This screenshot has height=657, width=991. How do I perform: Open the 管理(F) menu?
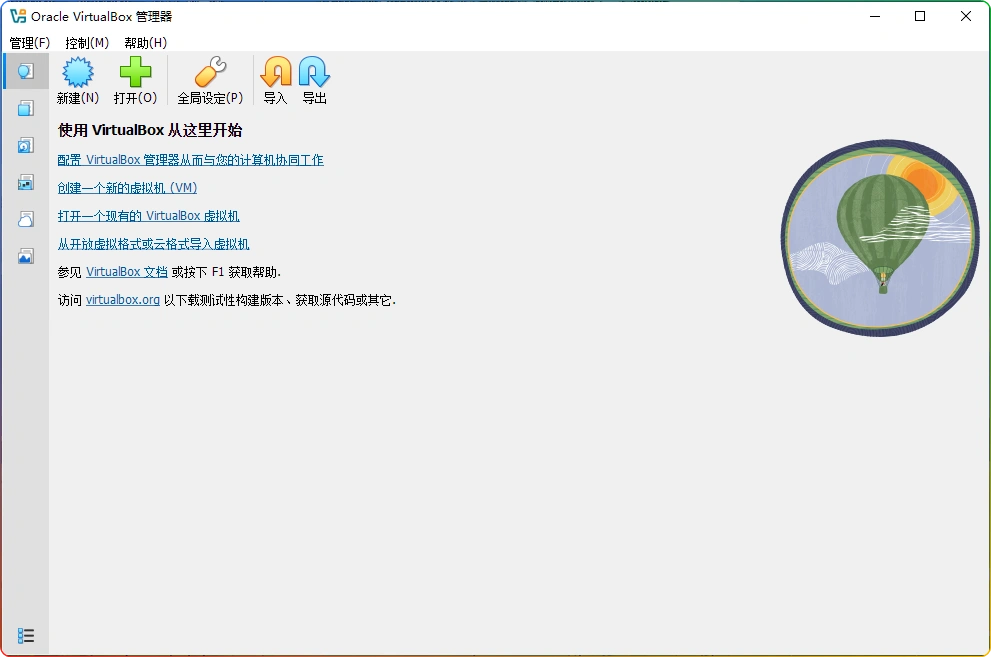[29, 43]
